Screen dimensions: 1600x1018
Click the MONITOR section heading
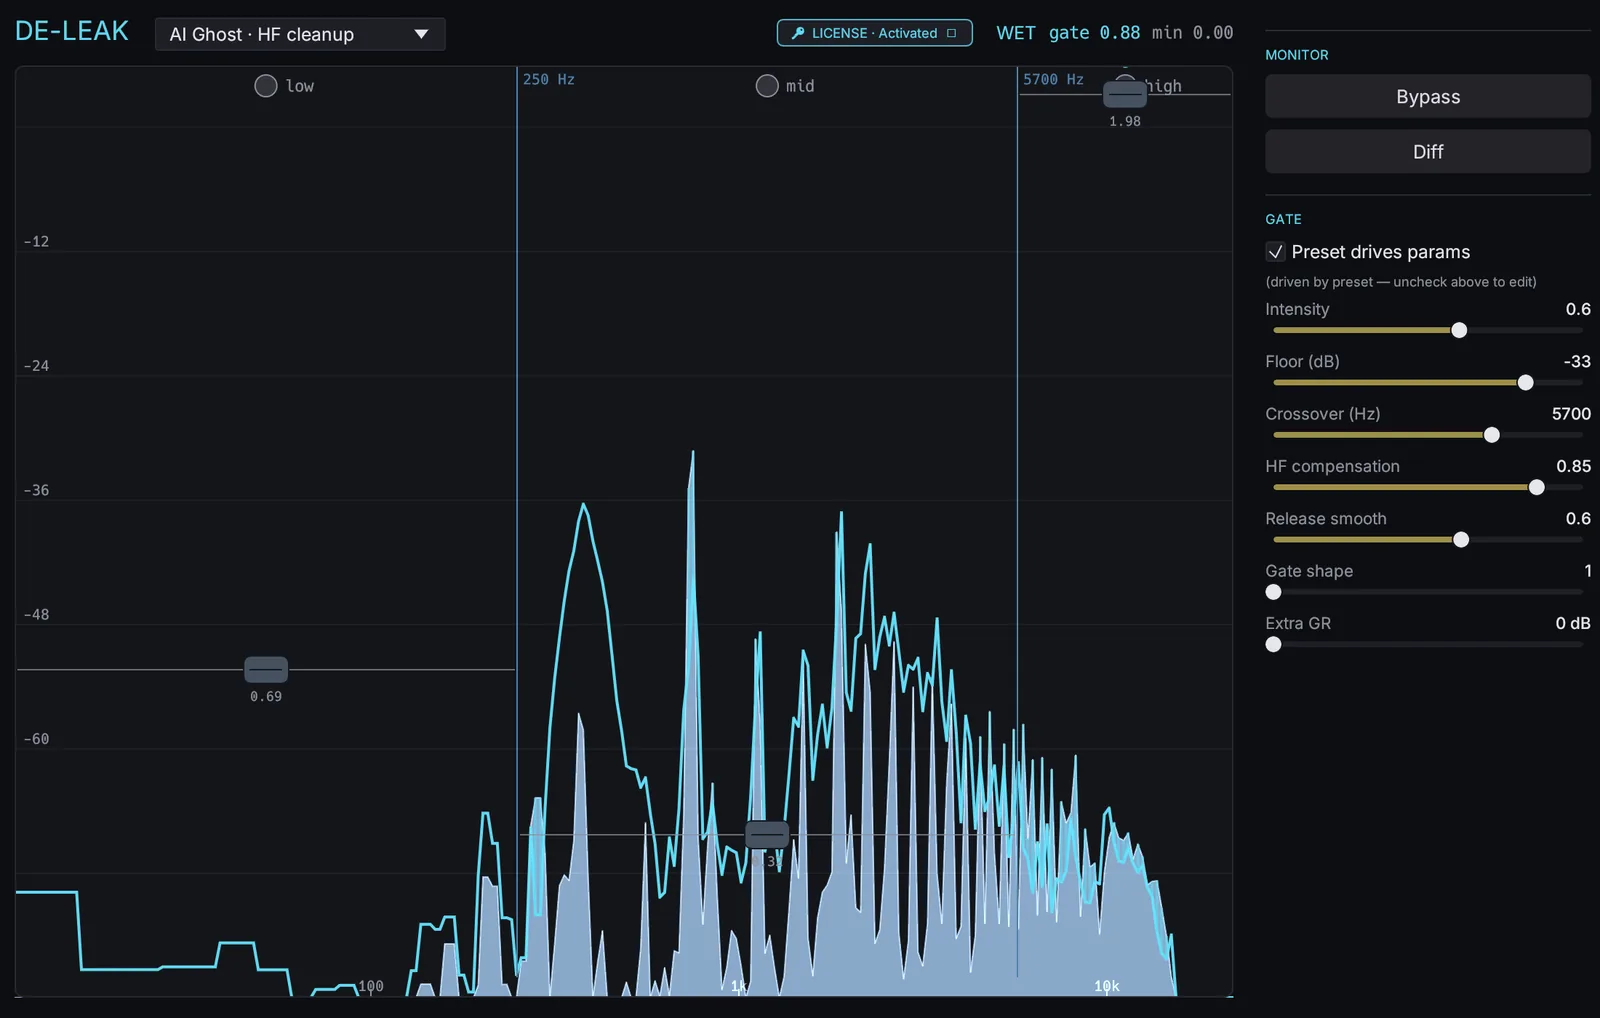[1297, 55]
